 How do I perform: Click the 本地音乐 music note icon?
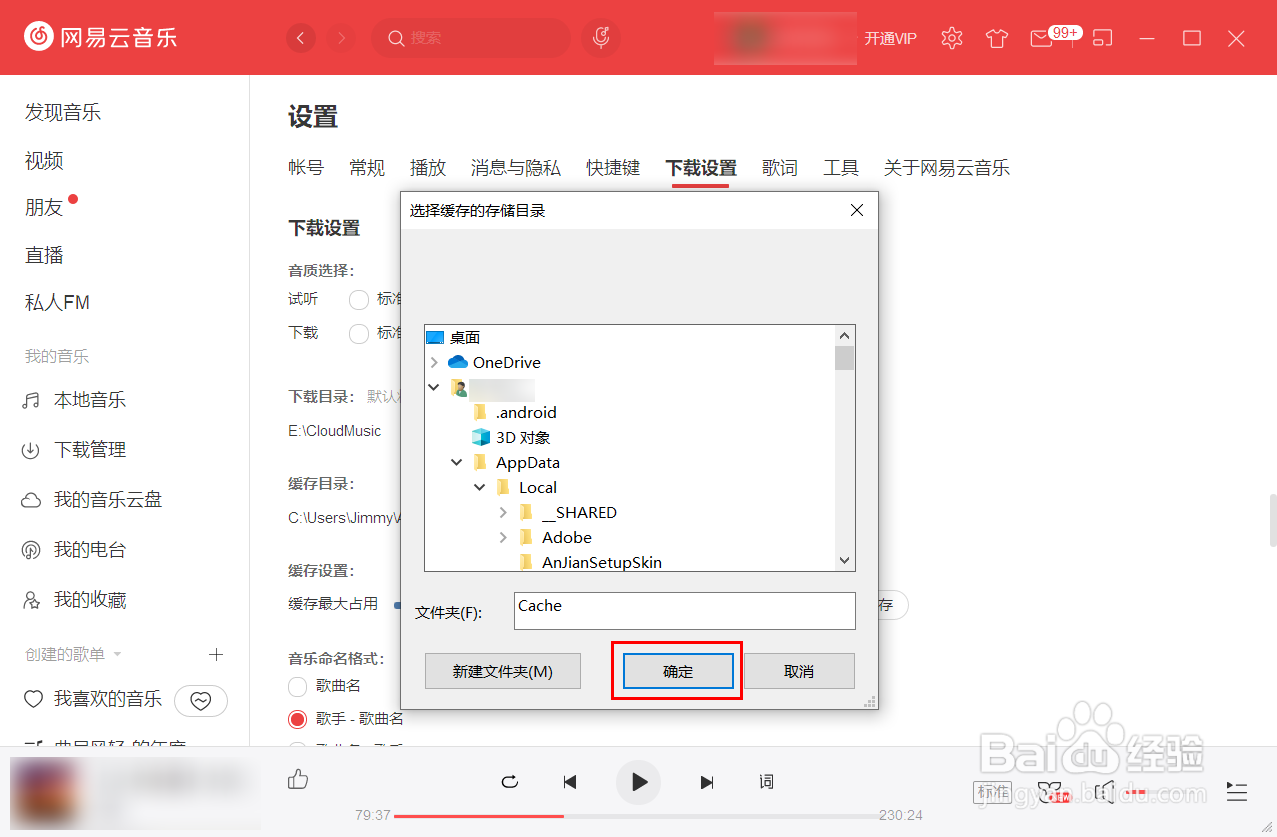pos(31,401)
